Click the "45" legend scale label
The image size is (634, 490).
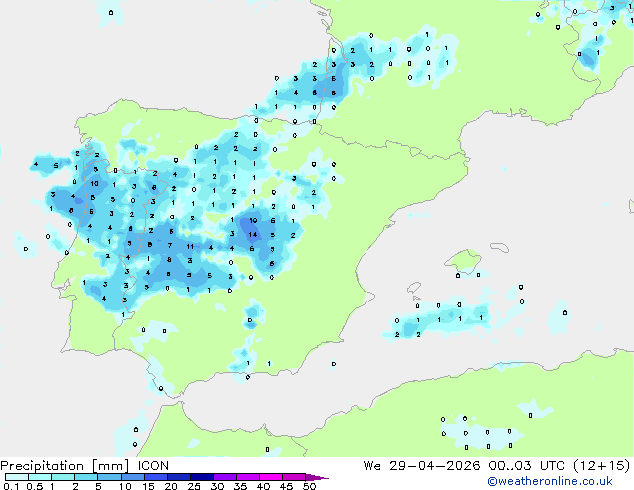click(286, 486)
